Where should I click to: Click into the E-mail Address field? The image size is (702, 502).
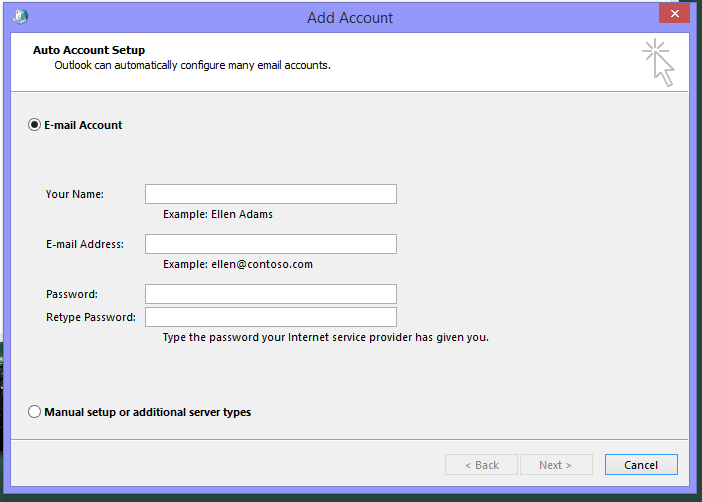tap(270, 244)
